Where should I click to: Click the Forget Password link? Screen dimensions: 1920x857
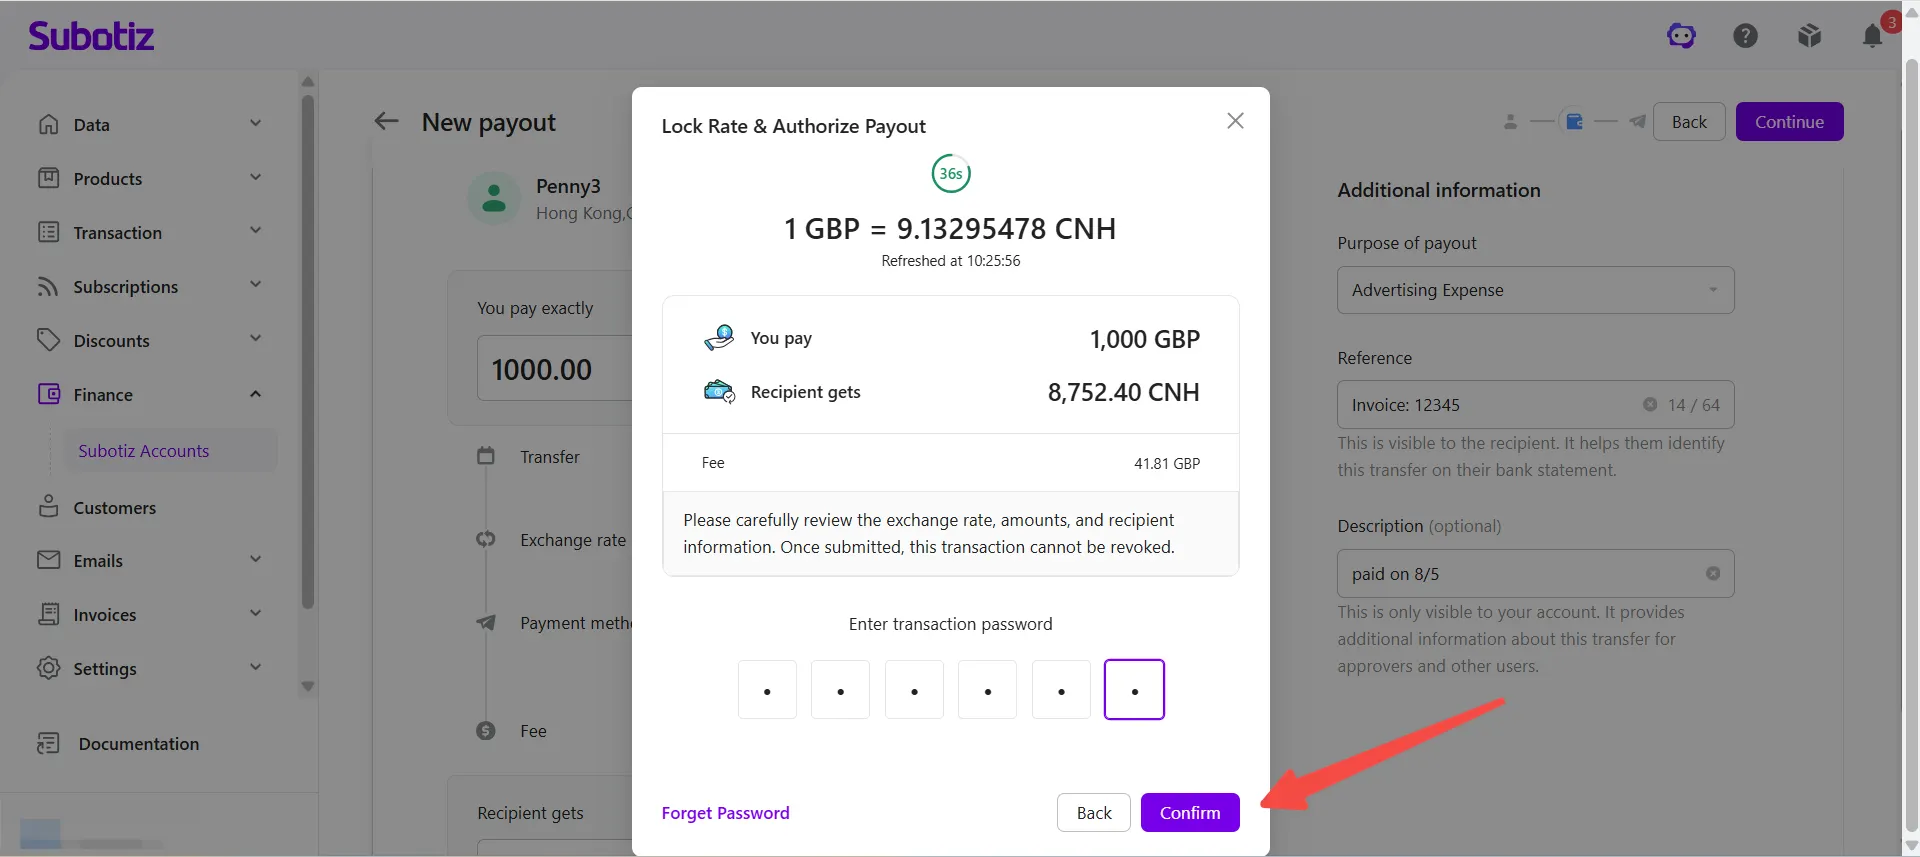point(725,813)
